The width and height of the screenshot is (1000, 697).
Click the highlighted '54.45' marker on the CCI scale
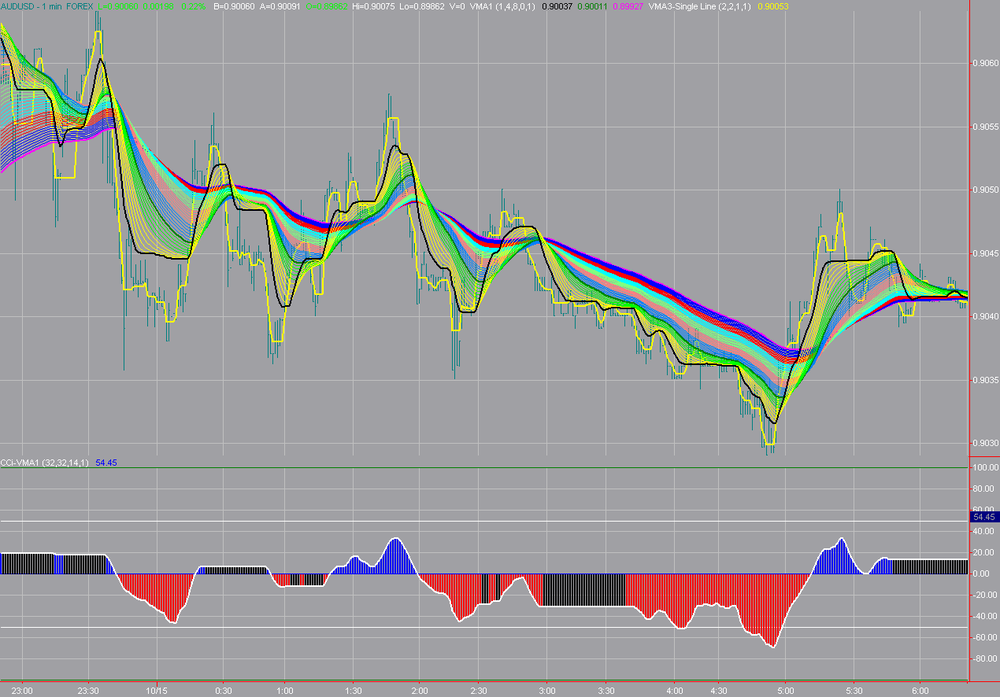click(984, 517)
